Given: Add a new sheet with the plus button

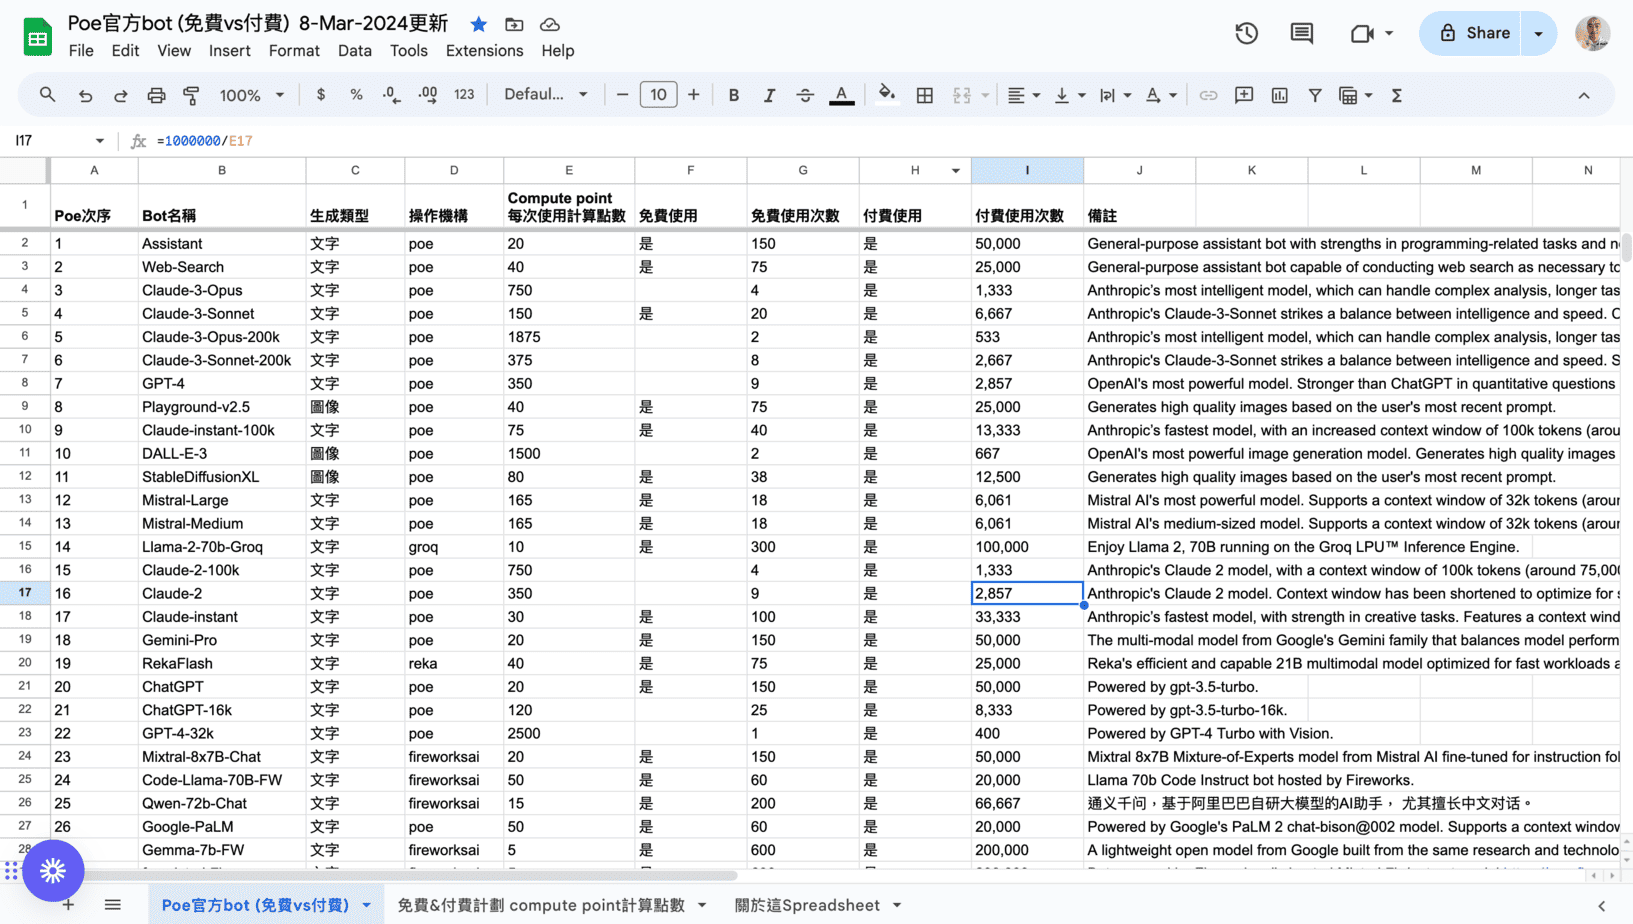Looking at the screenshot, I should click(68, 905).
